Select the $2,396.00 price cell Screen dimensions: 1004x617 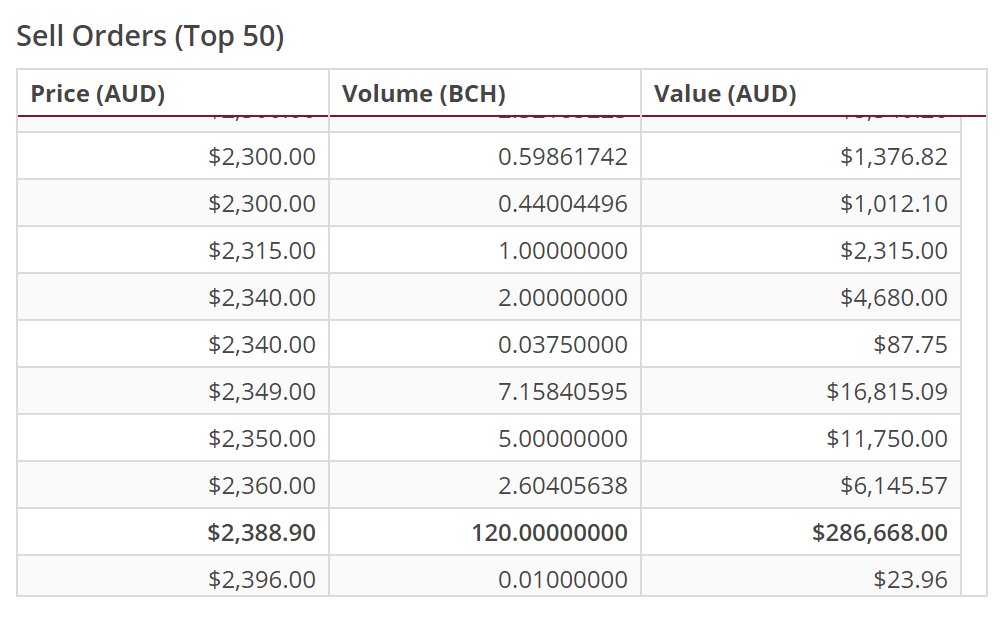pyautogui.click(x=262, y=579)
